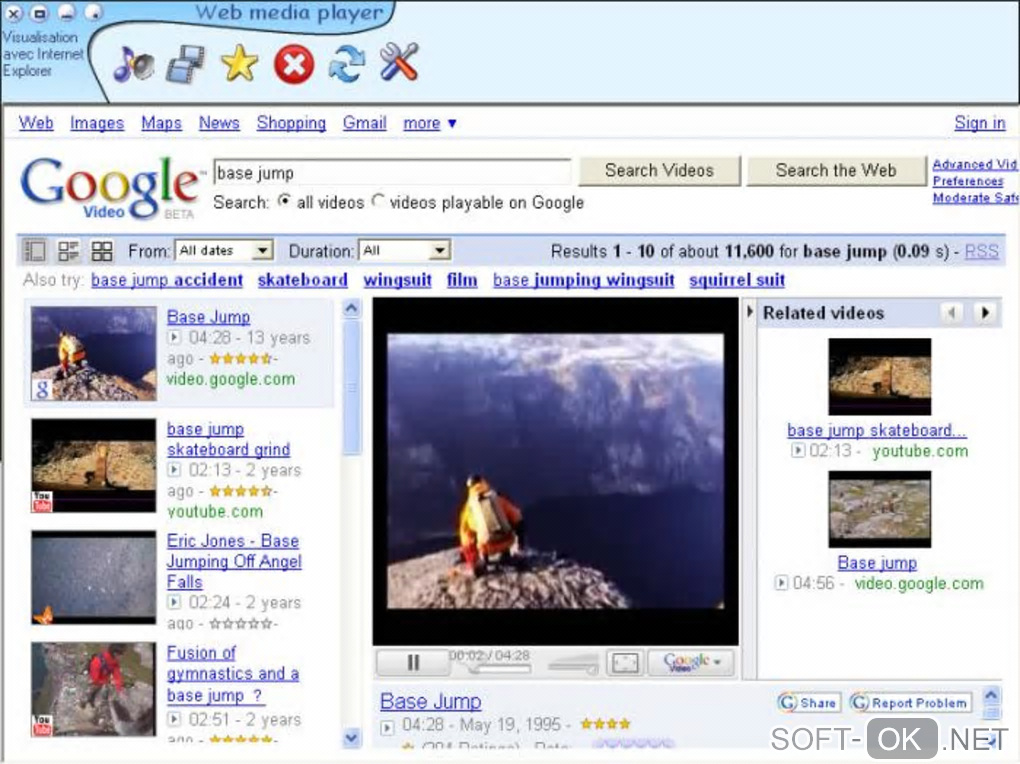This screenshot has width=1020, height=764.
Task: Click the red stop X icon
Action: [x=293, y=64]
